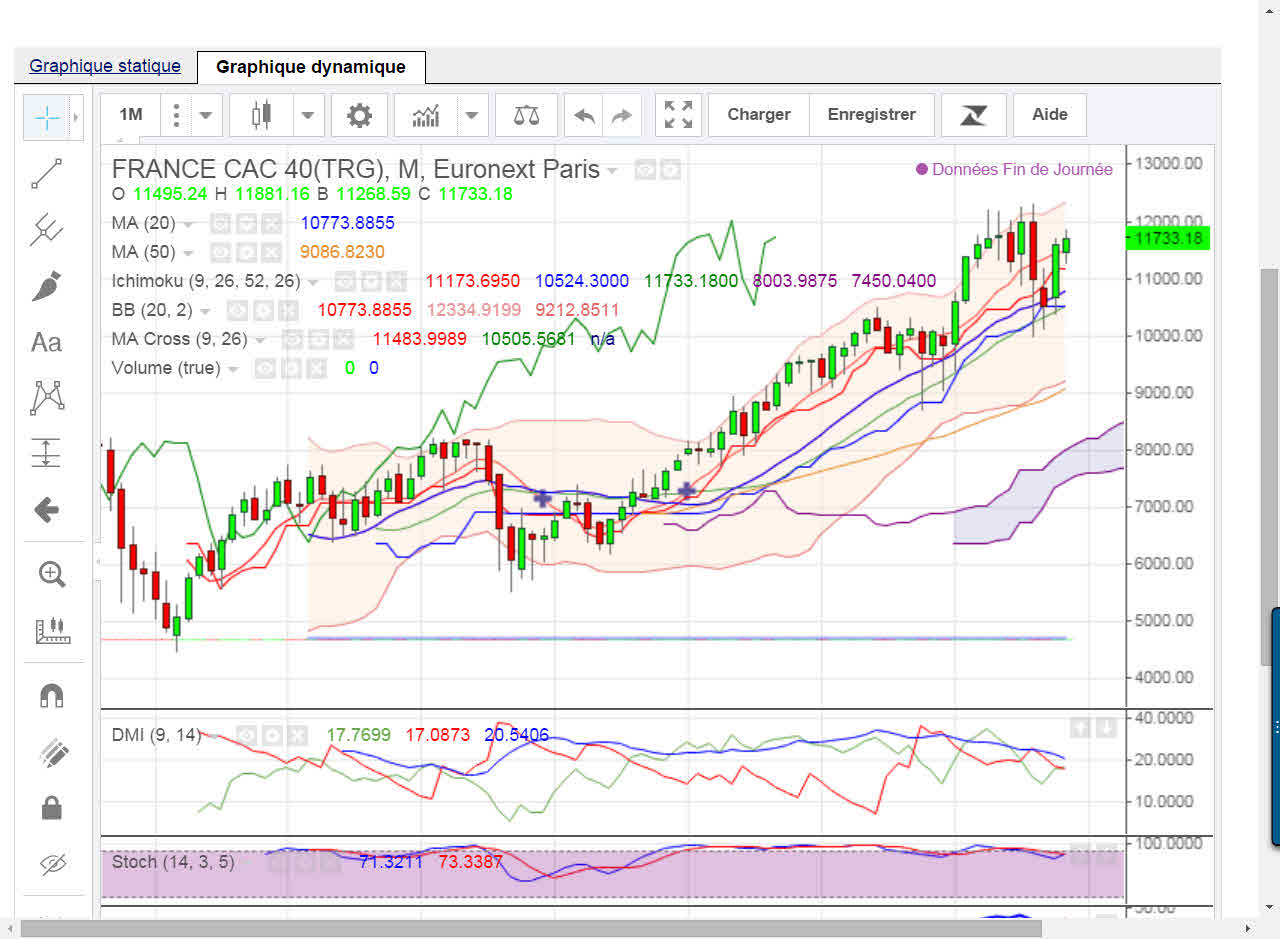Remove the Volume (true) indicator
Screen dimensions: 1280x939
[x=316, y=368]
